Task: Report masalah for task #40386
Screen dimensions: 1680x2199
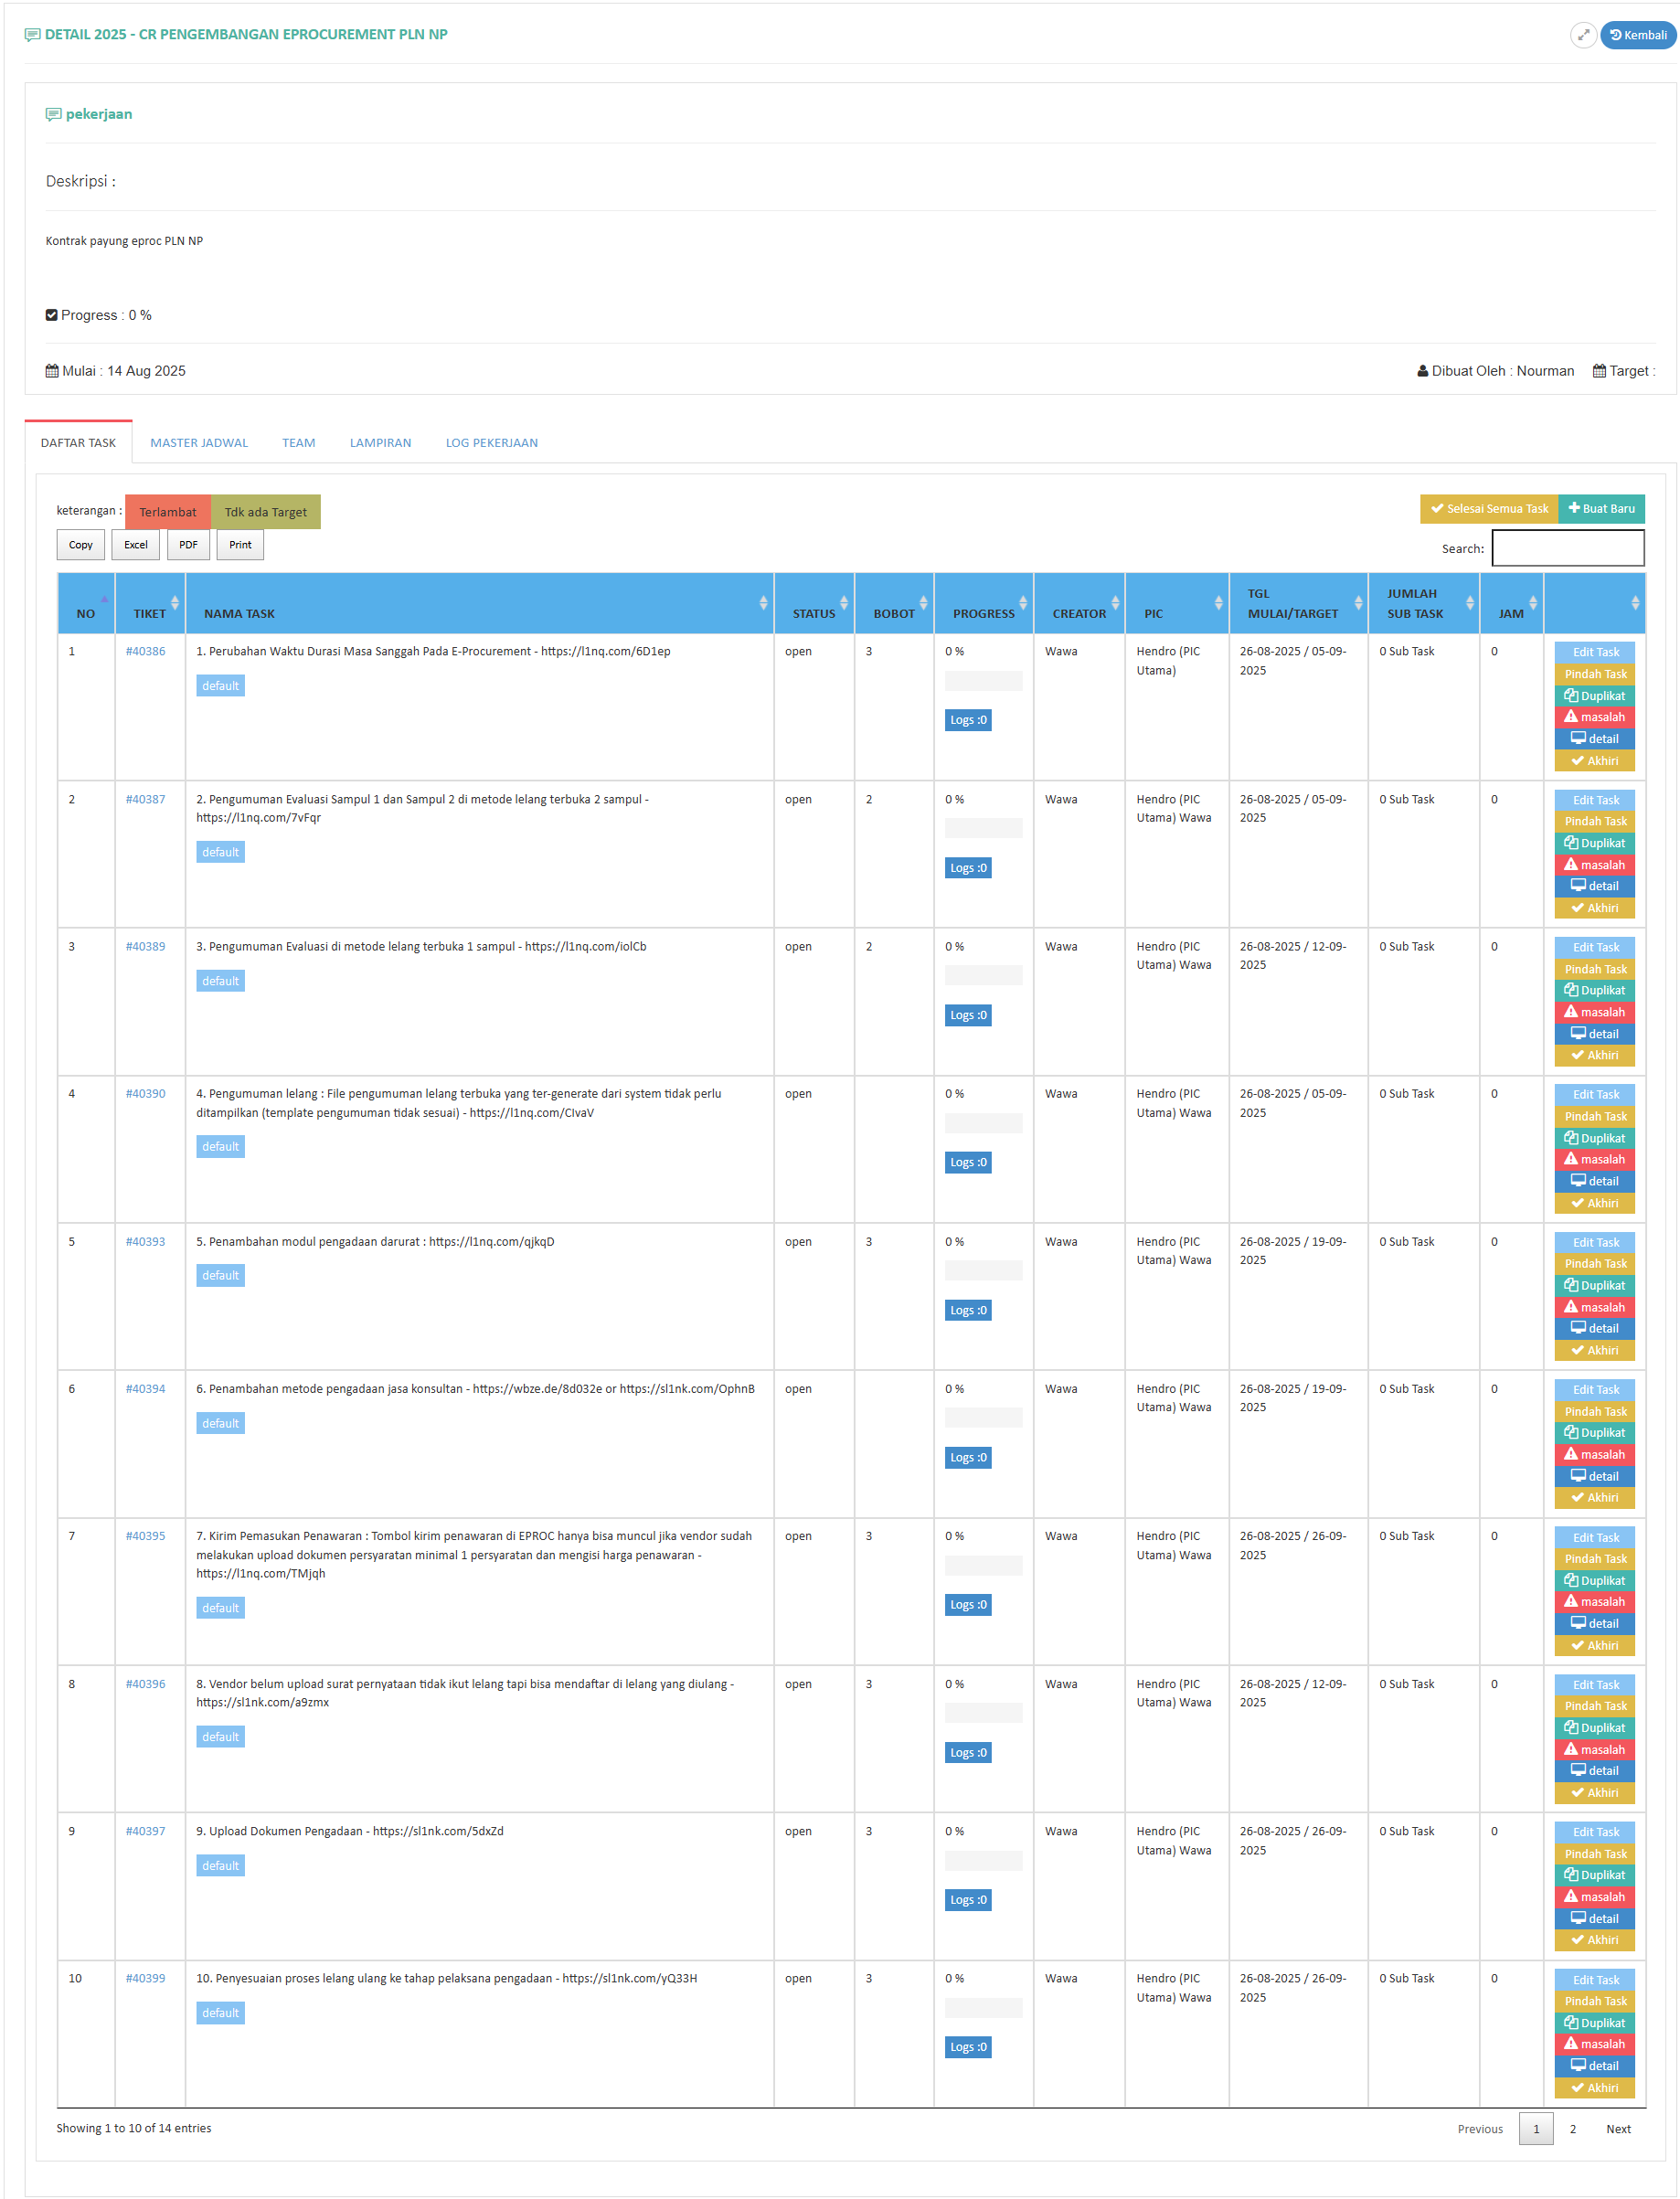Action: tap(1595, 717)
